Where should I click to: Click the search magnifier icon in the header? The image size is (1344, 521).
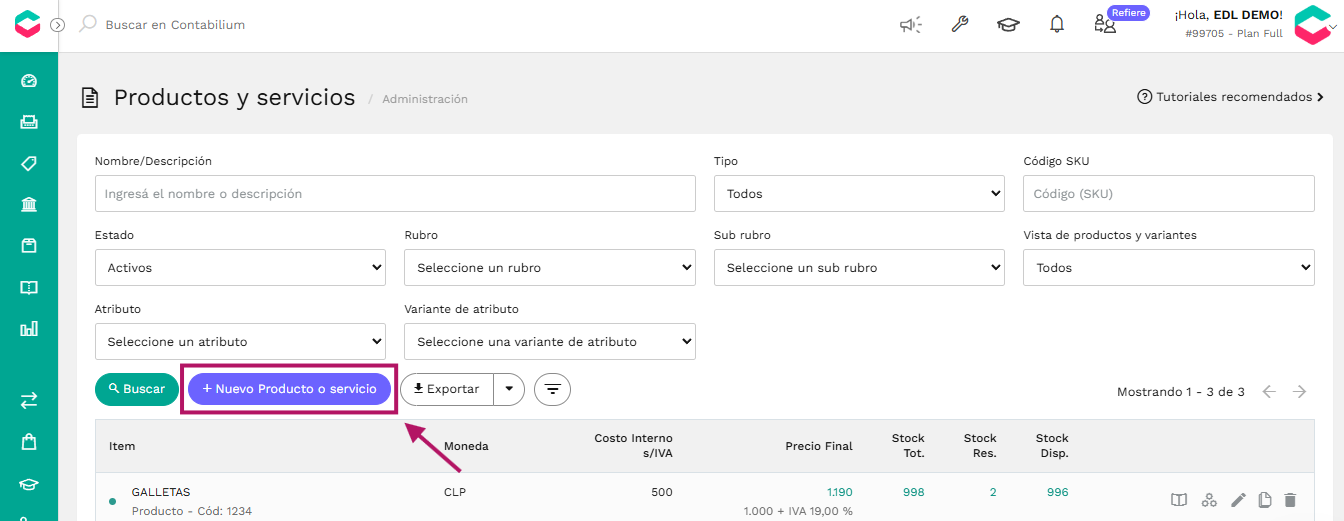(88, 24)
